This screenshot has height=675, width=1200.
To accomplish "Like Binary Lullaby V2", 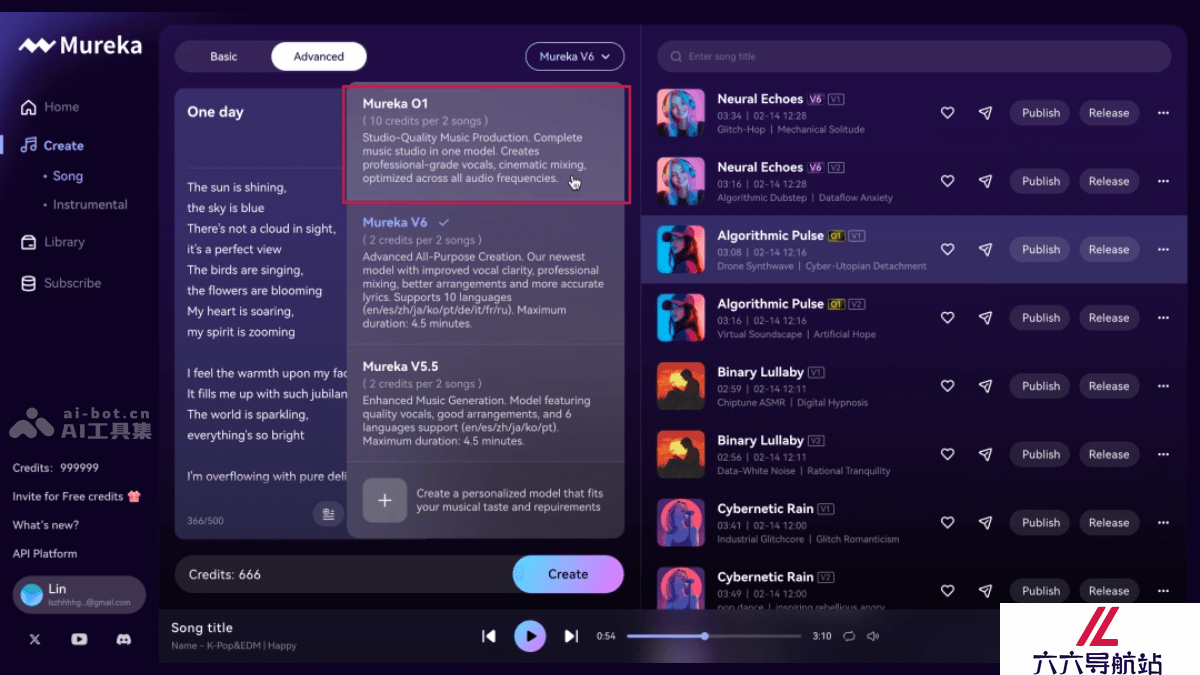I will pyautogui.click(x=947, y=454).
